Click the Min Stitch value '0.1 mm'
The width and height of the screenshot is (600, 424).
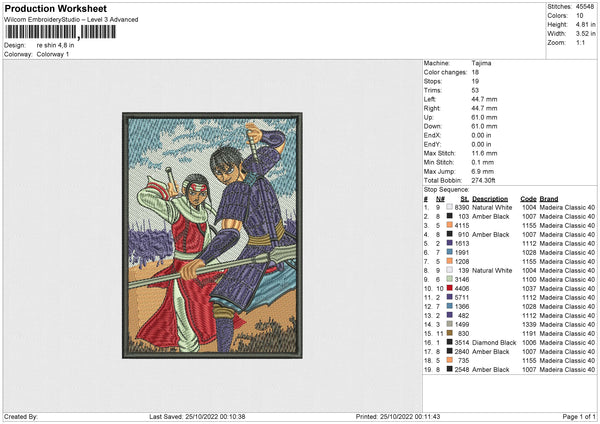click(483, 162)
